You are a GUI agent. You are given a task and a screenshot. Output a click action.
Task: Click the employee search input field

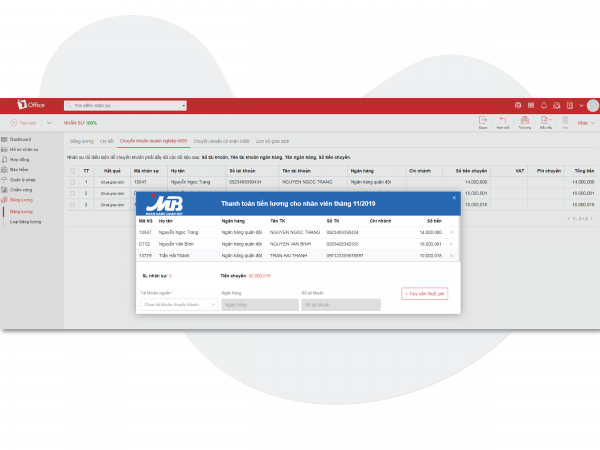pos(125,106)
